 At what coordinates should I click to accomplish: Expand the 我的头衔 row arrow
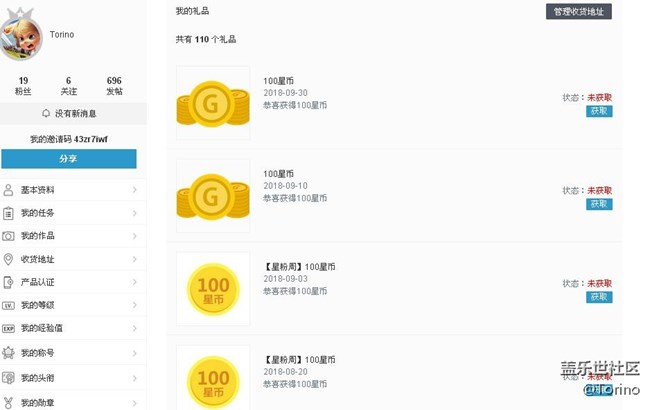click(x=135, y=378)
